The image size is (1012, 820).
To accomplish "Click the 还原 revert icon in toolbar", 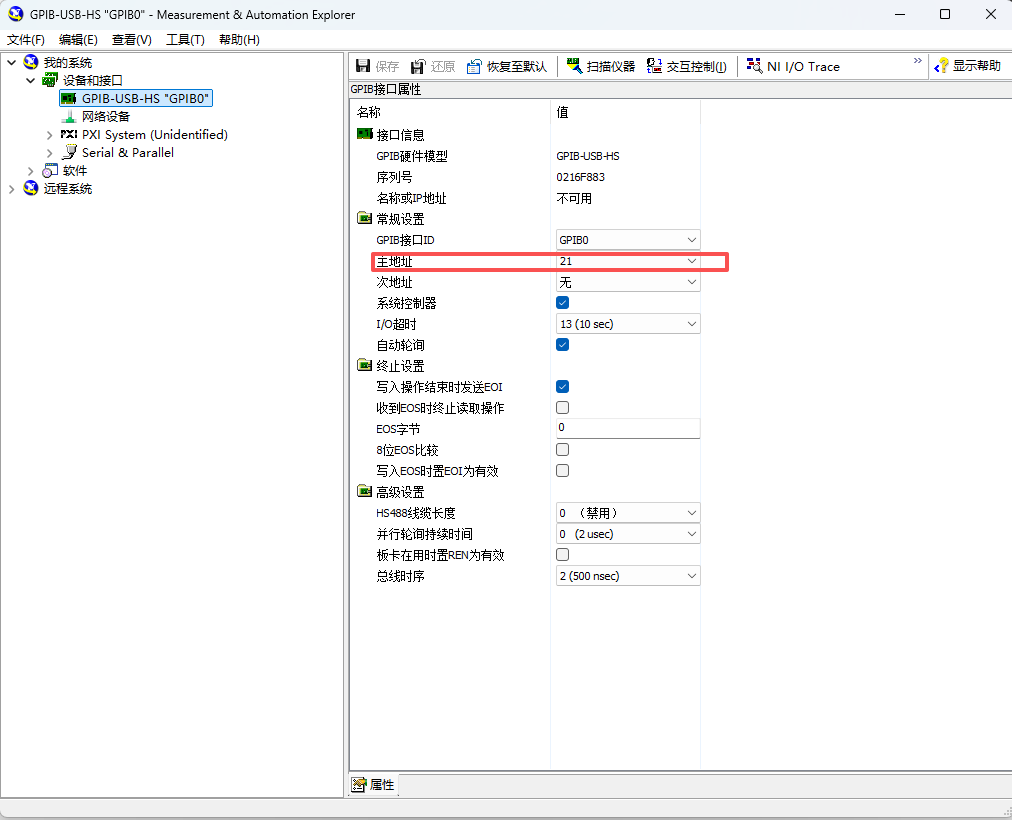I will click(x=418, y=66).
